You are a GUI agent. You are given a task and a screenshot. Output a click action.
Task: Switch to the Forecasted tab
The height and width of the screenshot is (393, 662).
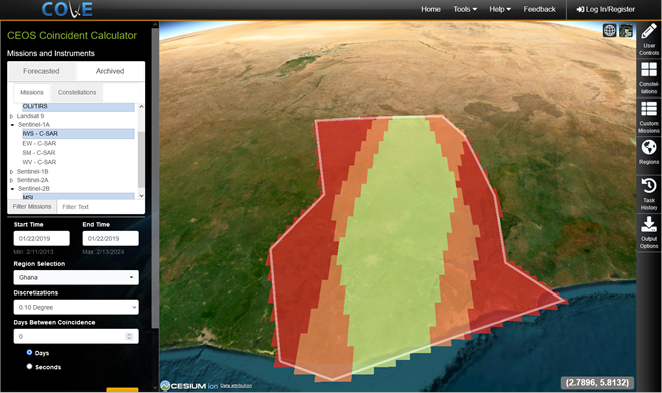(x=41, y=71)
